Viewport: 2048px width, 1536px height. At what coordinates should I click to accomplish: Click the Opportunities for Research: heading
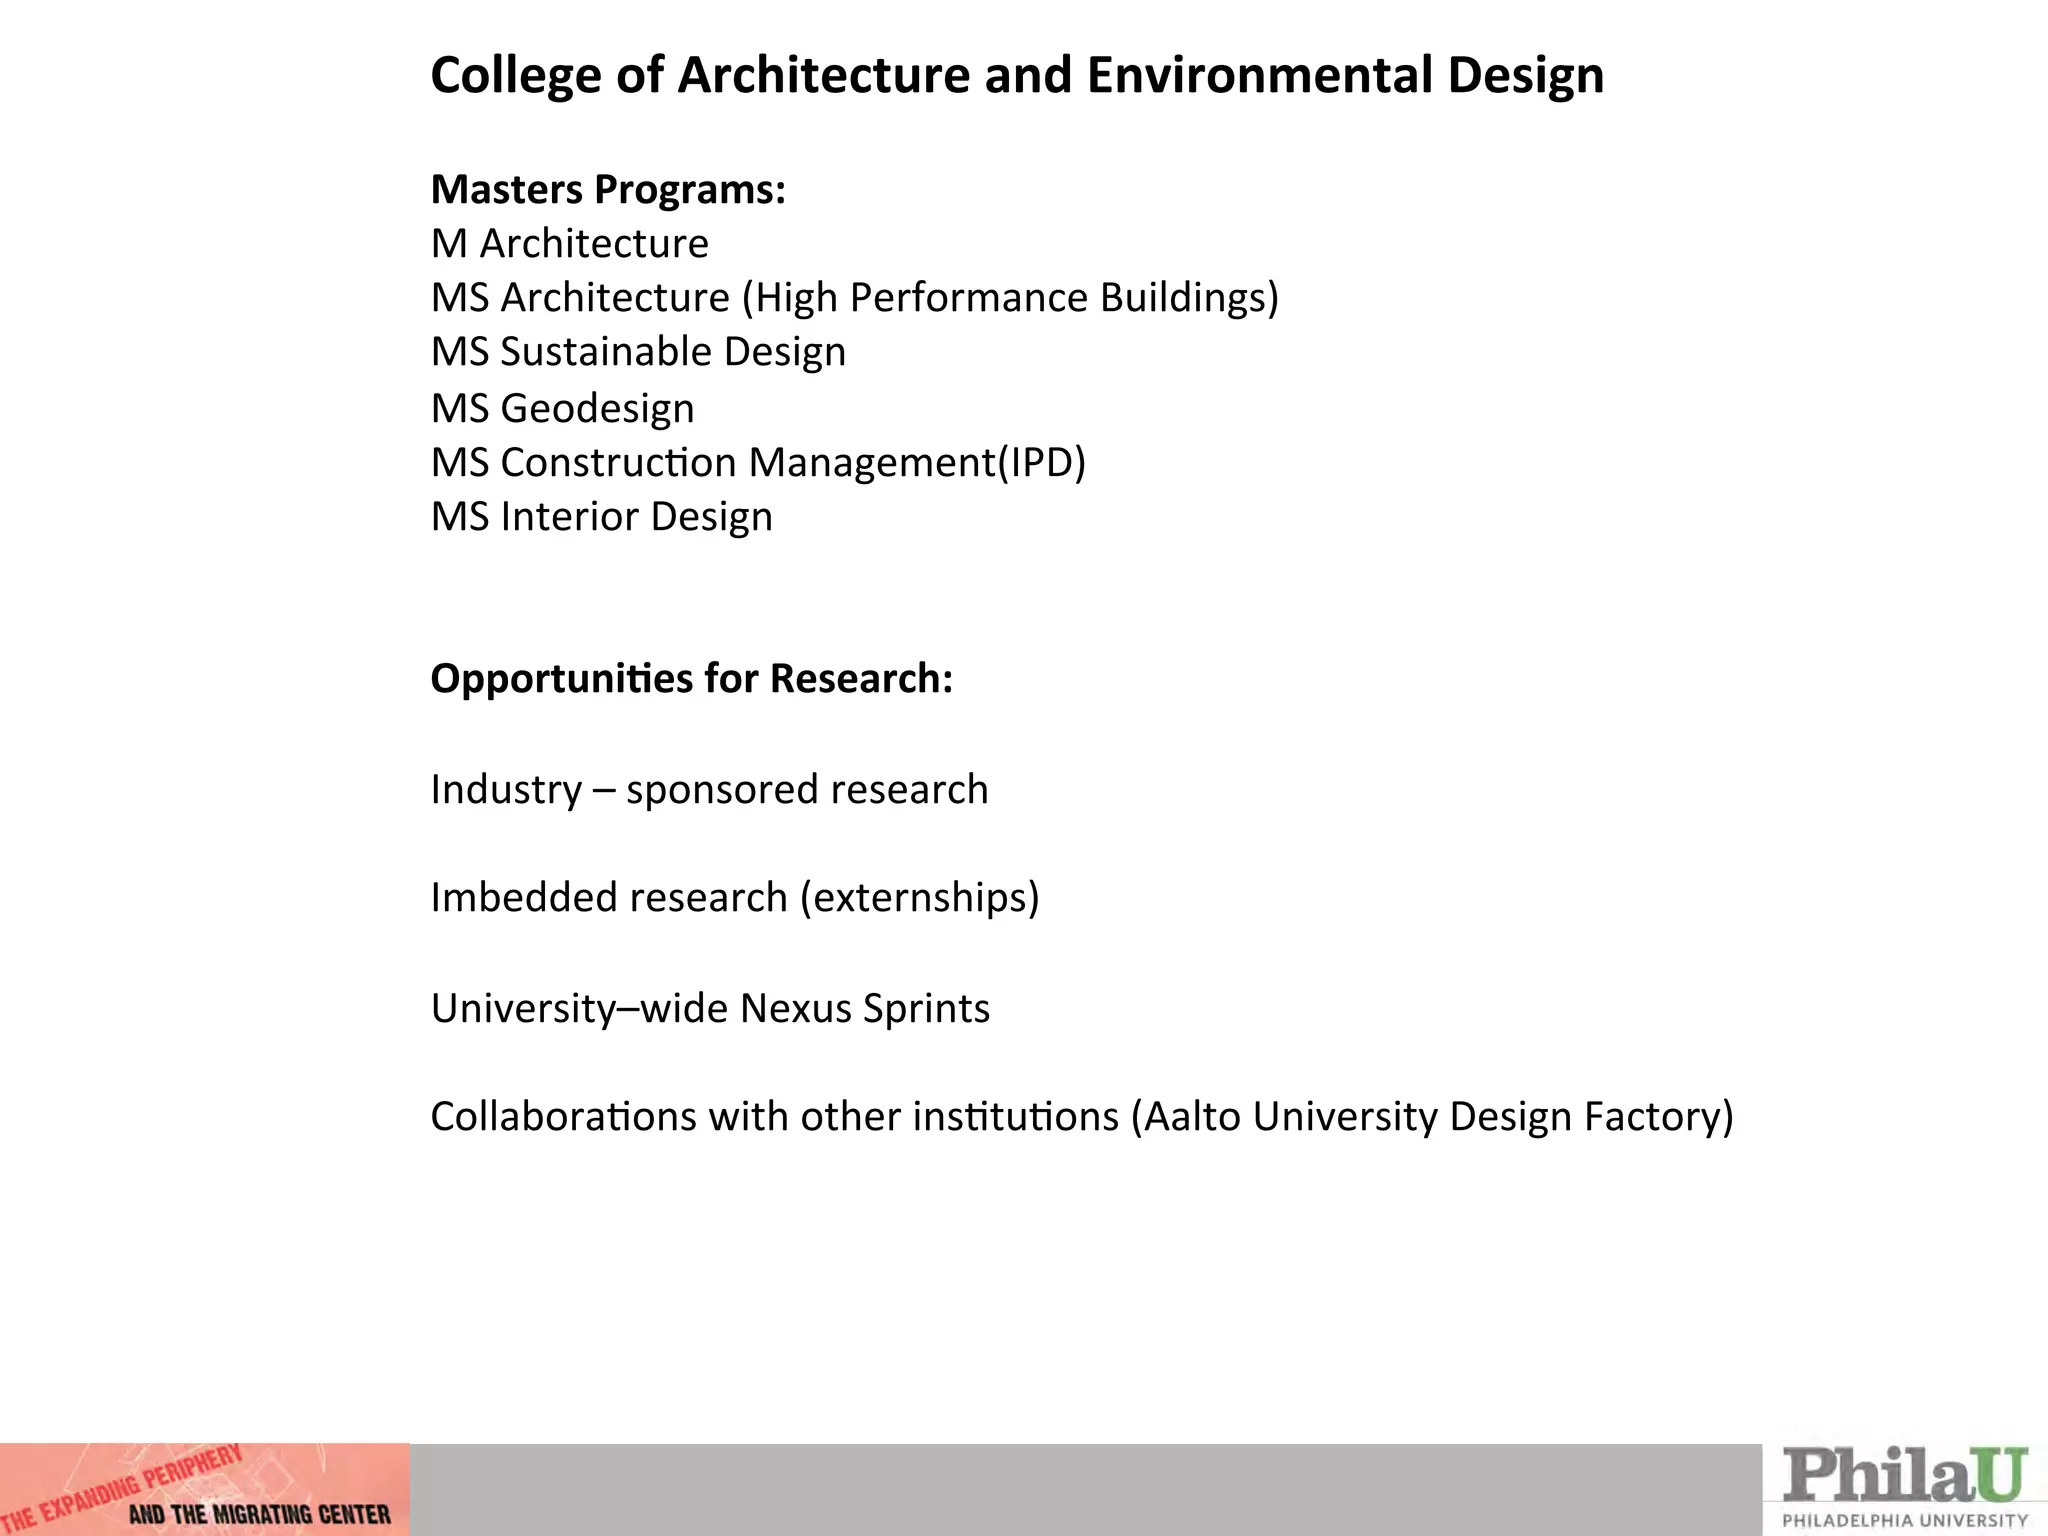click(x=691, y=679)
